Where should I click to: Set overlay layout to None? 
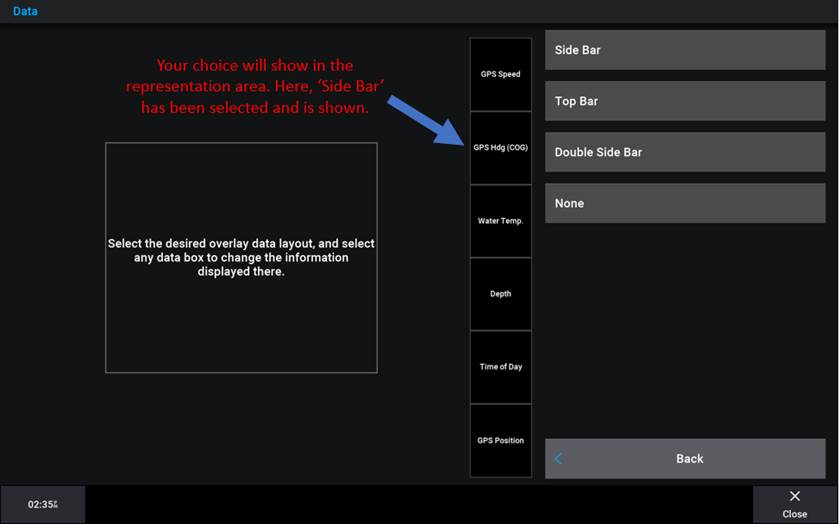click(685, 203)
